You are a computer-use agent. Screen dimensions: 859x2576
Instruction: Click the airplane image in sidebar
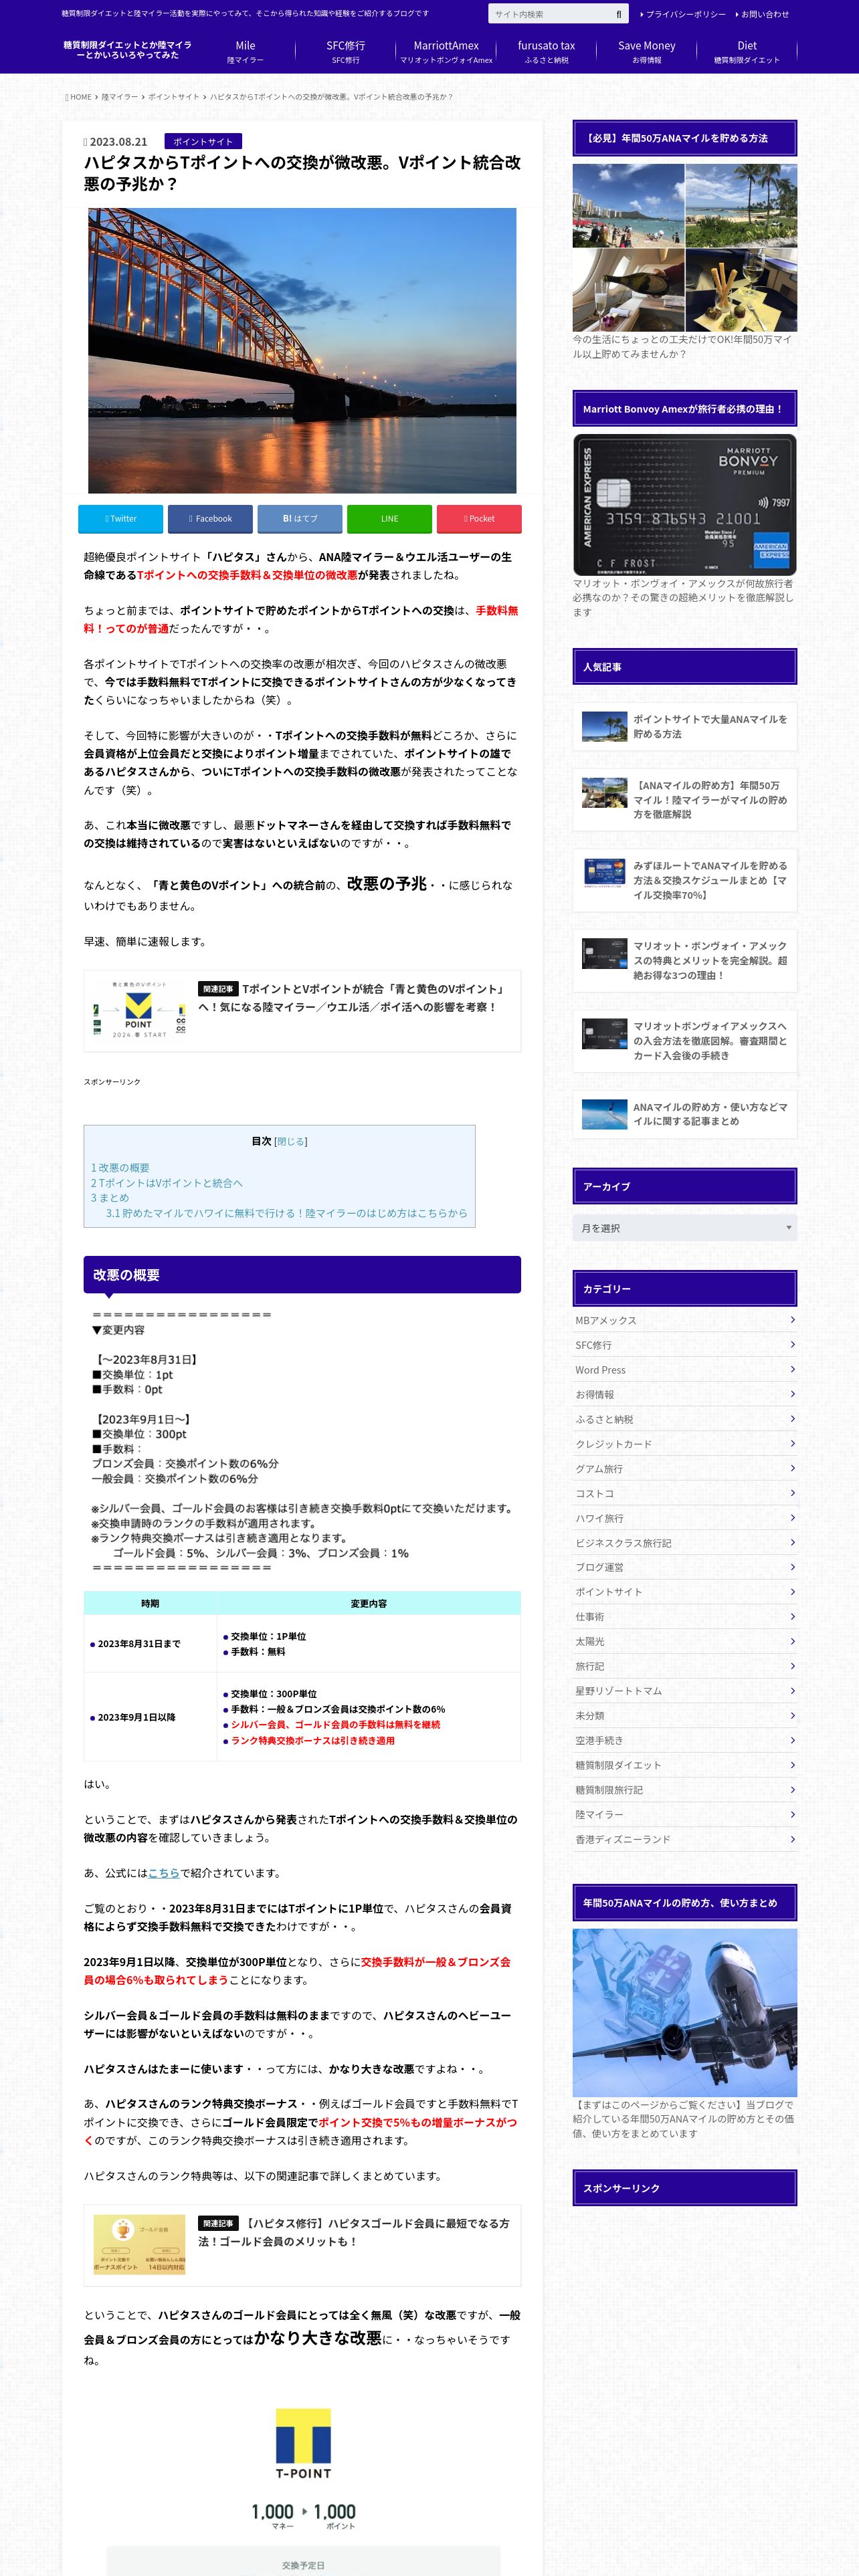685,2012
